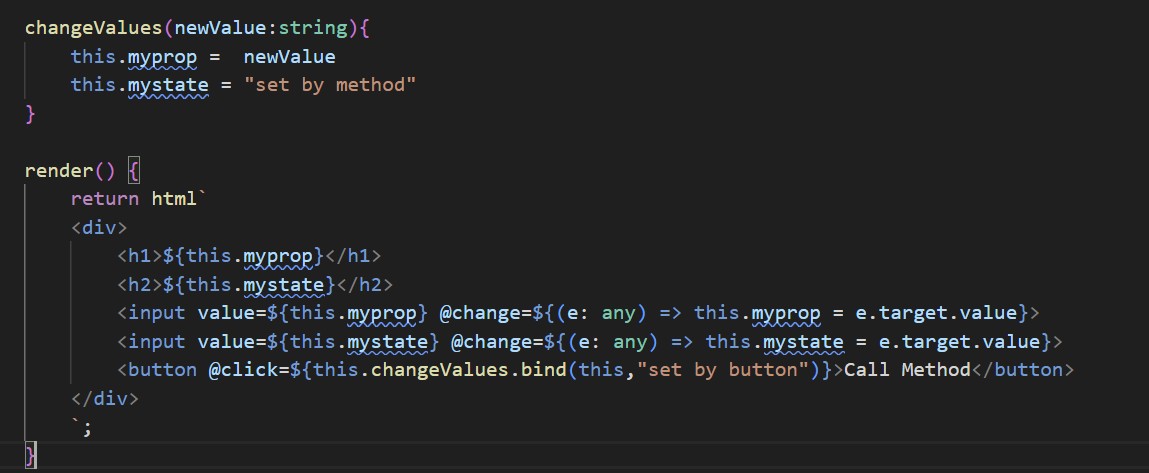Click the final closing brace of render
The image size is (1149, 473).
click(x=30, y=456)
